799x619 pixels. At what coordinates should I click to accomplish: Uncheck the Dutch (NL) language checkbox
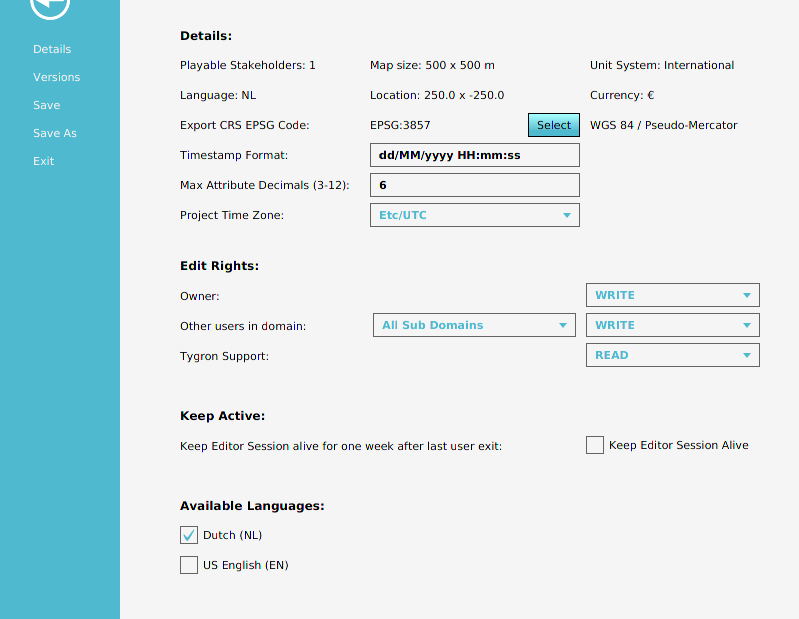coord(189,535)
